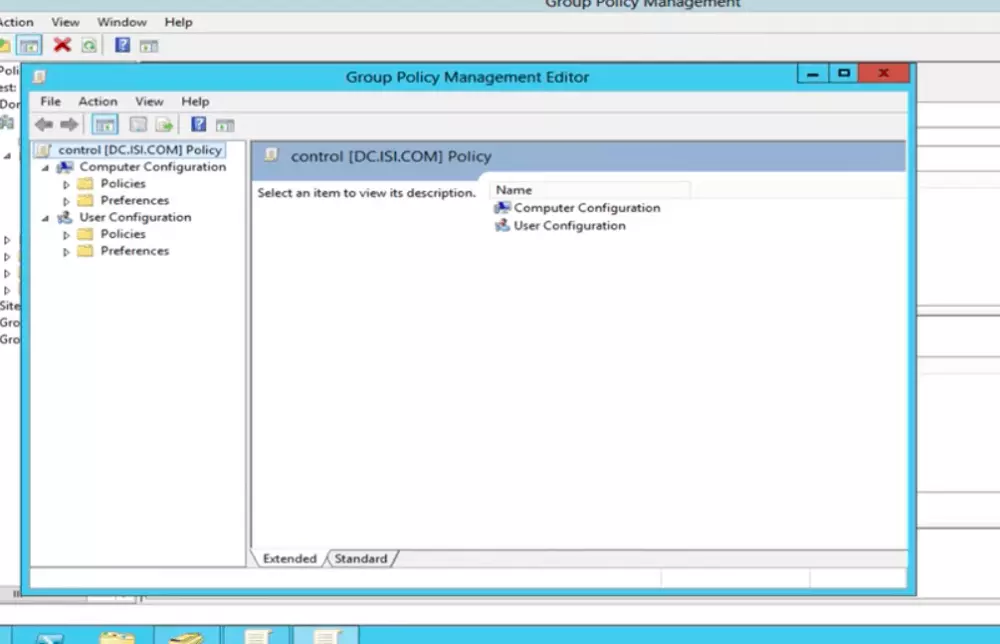
Task: Maximize the Group Policy Management Editor window
Action: 844,73
